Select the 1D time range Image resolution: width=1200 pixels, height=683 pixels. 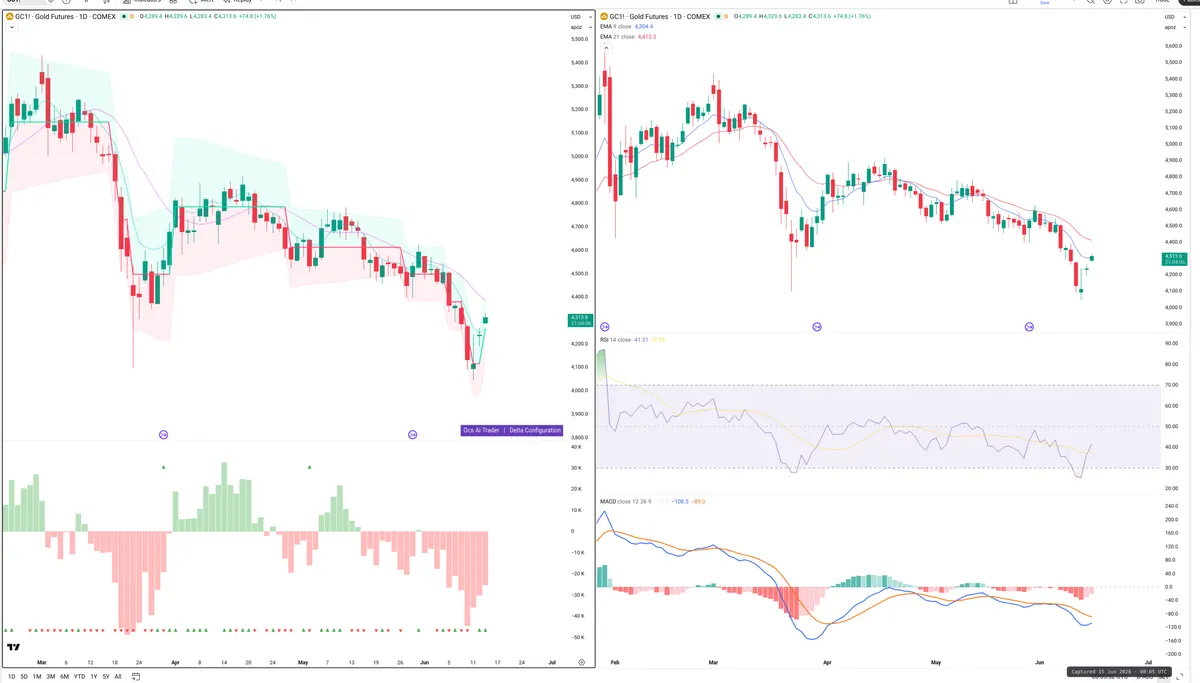[11, 677]
